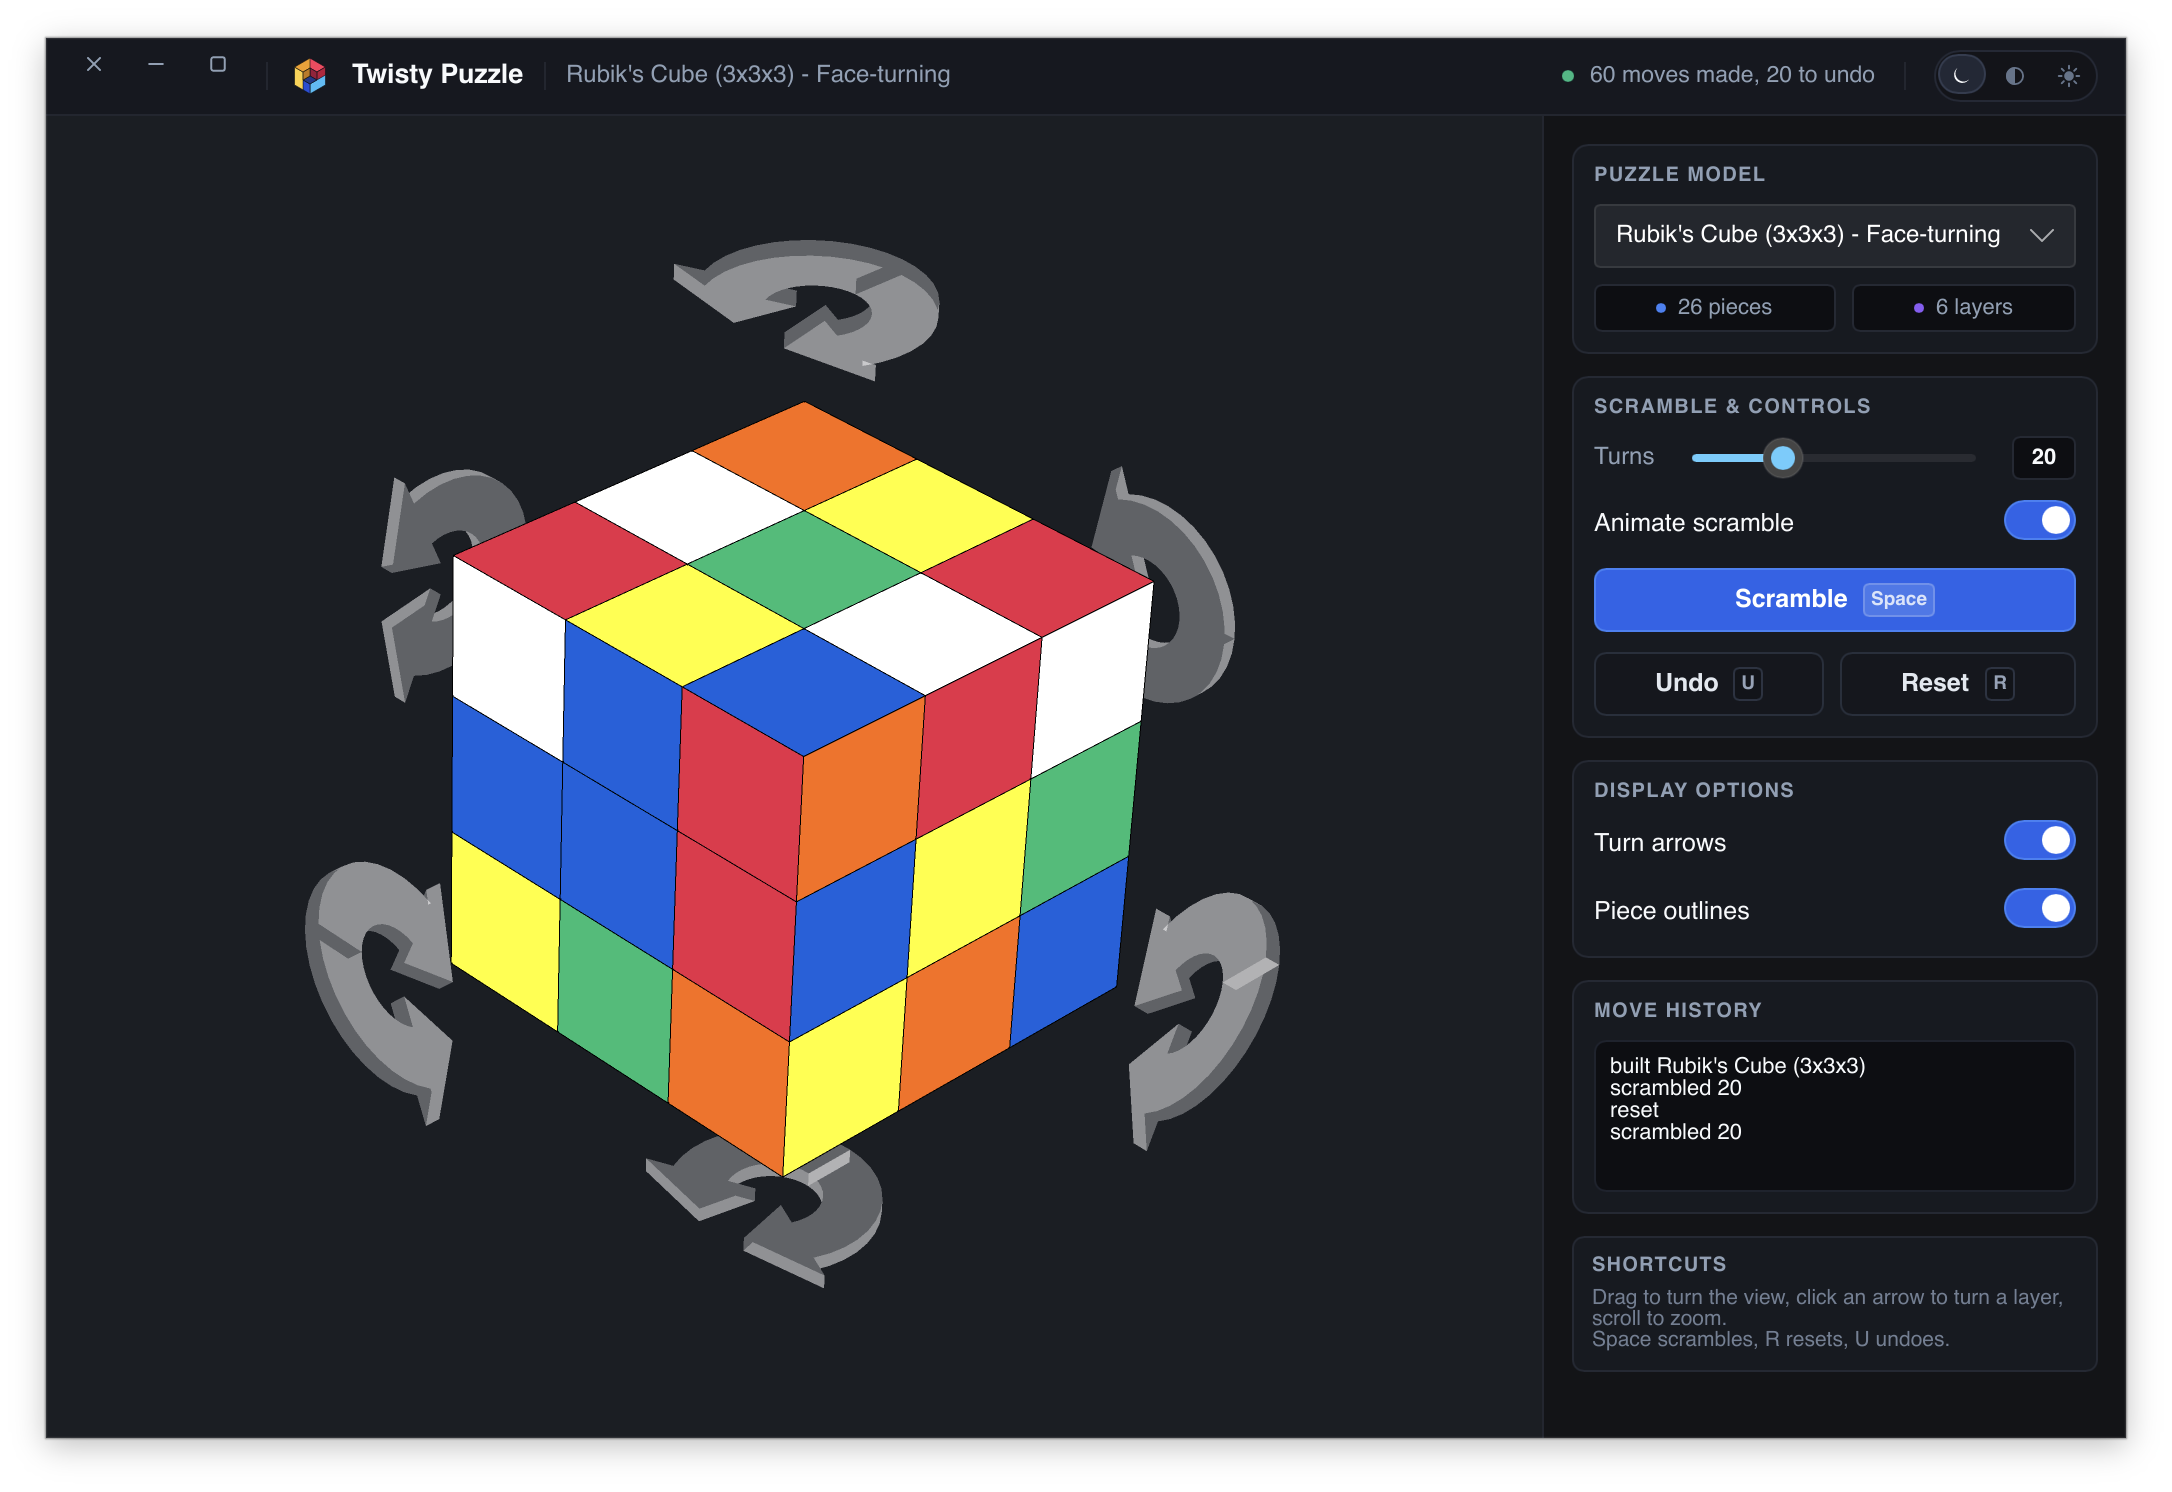Viewport: 2172px width, 1492px height.
Task: Click the Undo button
Action: tap(1708, 683)
